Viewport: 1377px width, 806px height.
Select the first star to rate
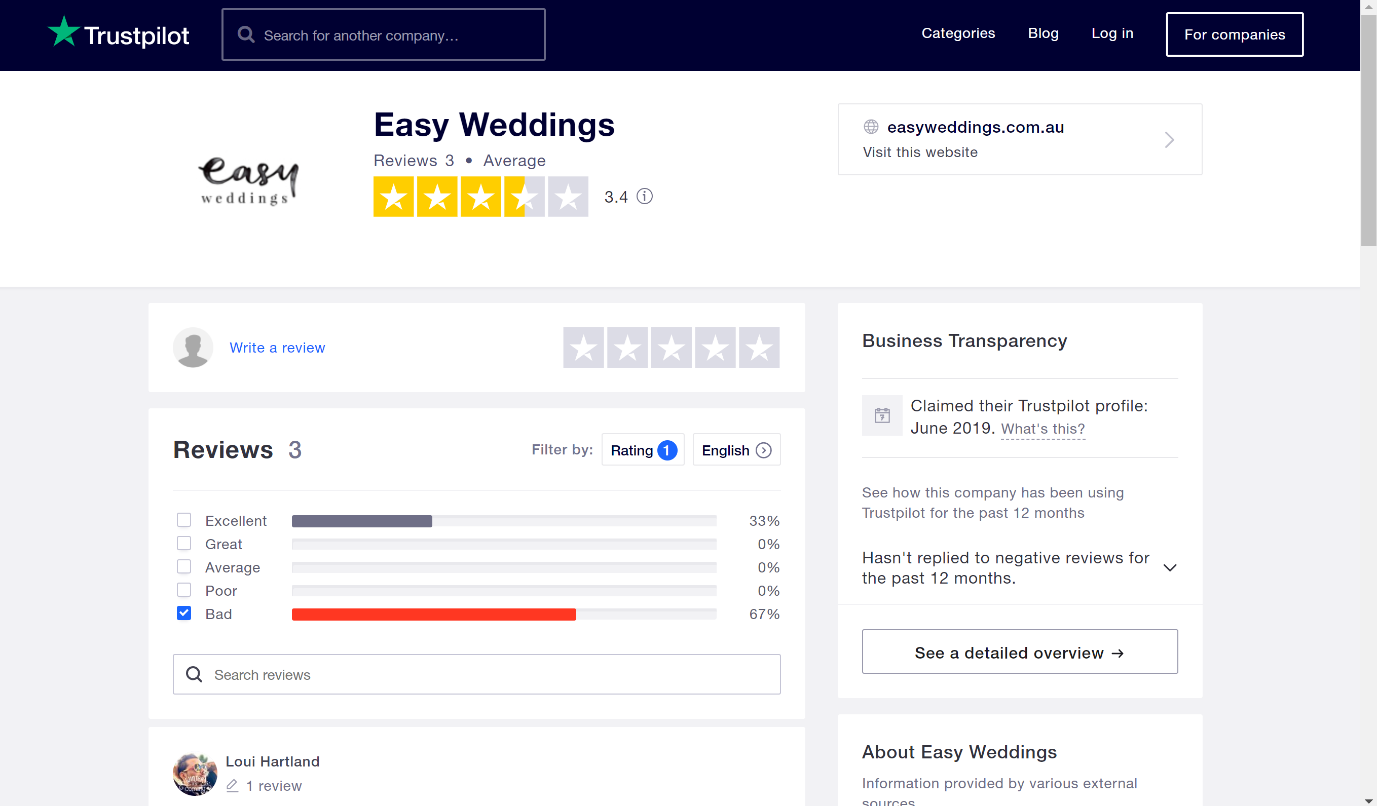pos(583,348)
